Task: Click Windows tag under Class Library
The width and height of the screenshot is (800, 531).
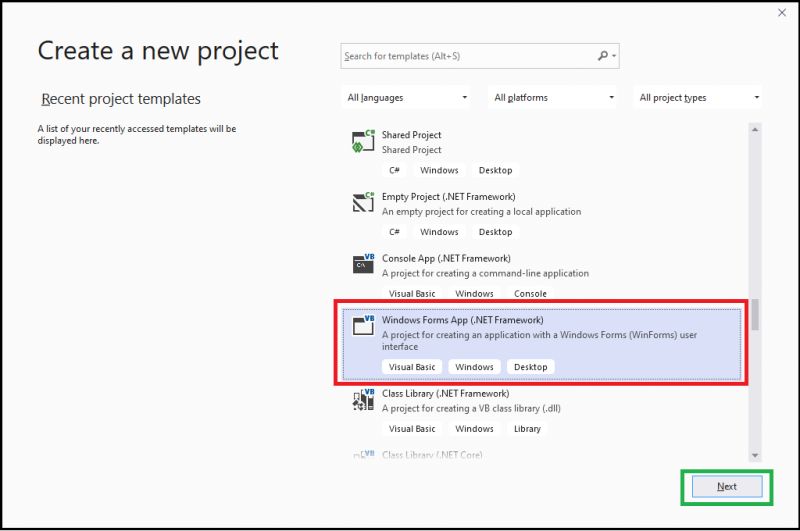Action: [x=474, y=429]
